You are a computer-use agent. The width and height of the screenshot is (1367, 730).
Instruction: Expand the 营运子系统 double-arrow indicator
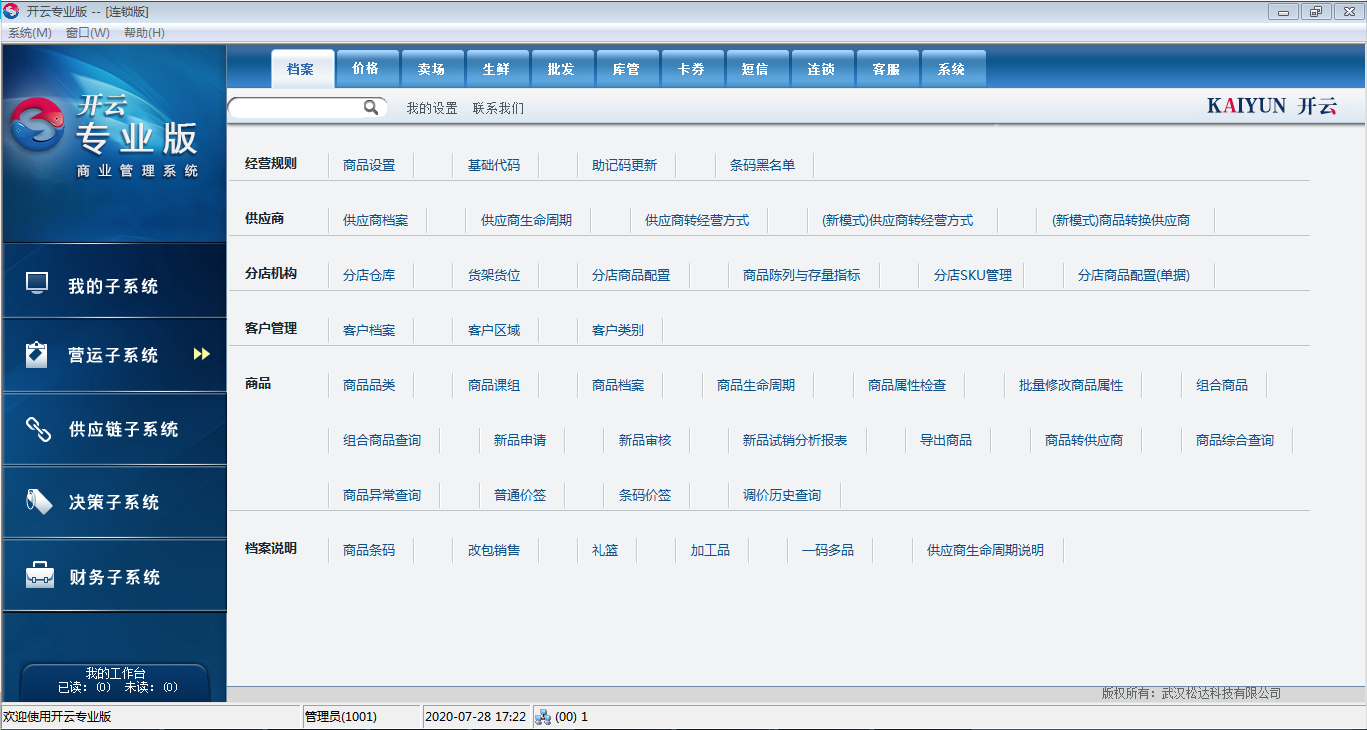coord(202,354)
